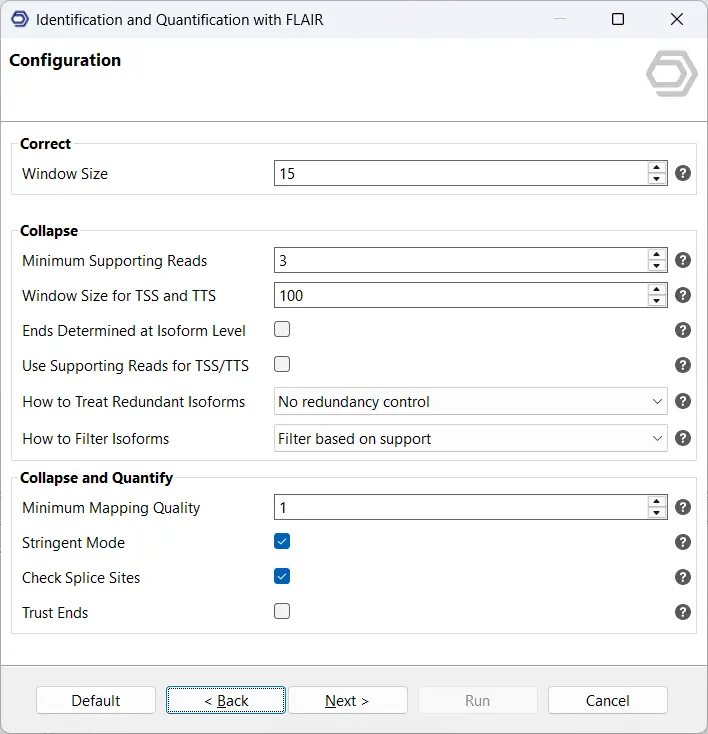
Task: Show help for Ends Determined at Isoform Level
Action: [x=683, y=330]
